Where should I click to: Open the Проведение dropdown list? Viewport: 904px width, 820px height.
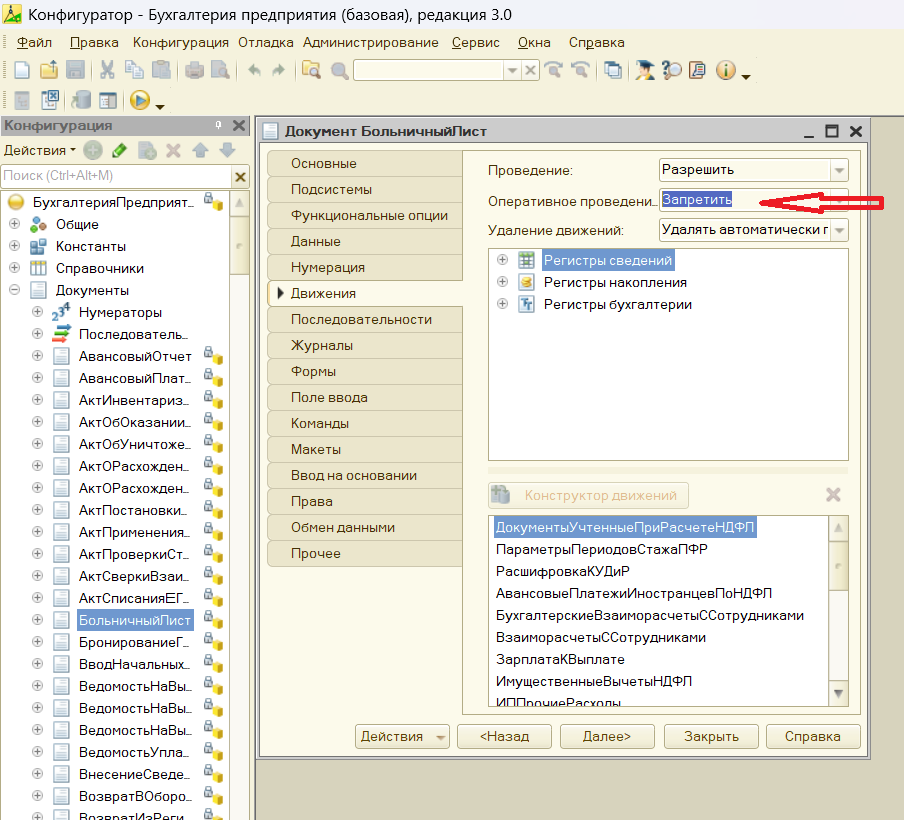coord(839,170)
